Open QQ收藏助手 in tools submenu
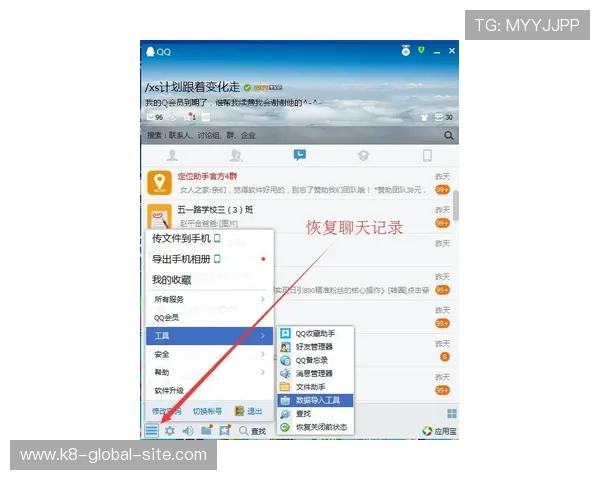This screenshot has width=600, height=480. [315, 333]
